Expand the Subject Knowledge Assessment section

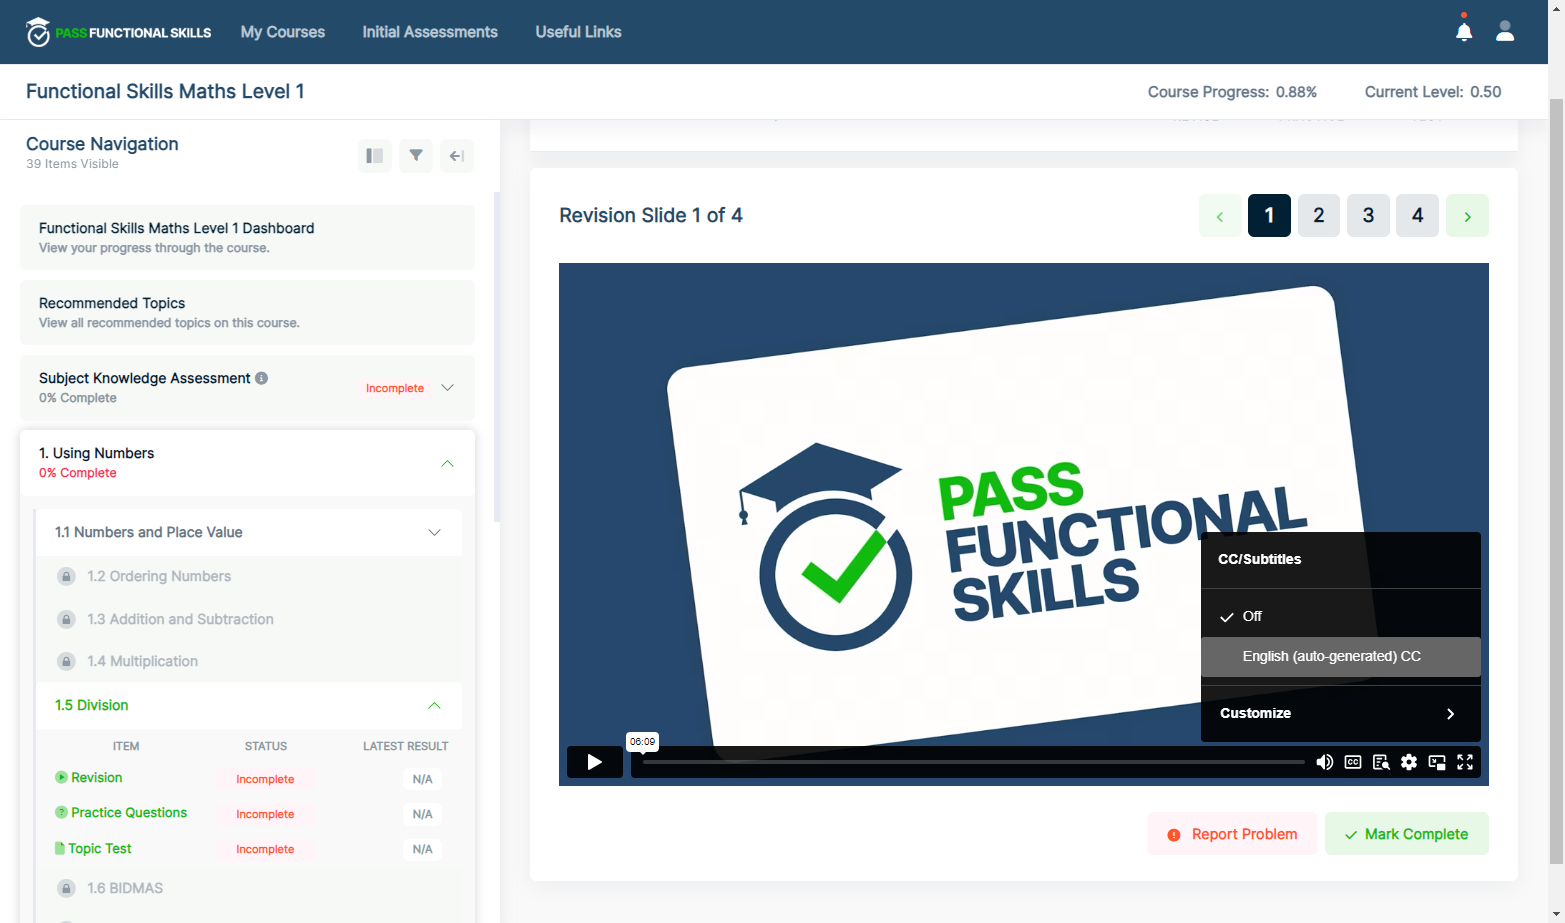click(x=448, y=388)
